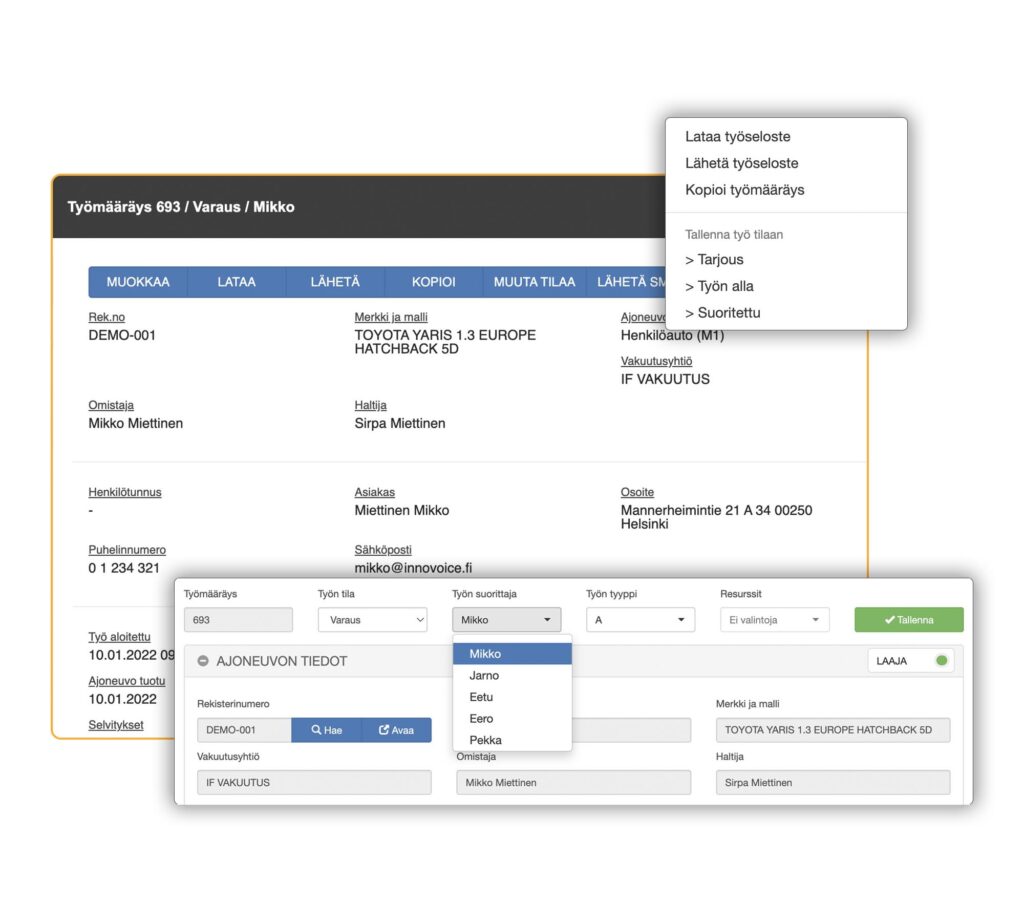Click the MUOKKAA toolbar button
This screenshot has height=922, width=1024.
point(138,282)
